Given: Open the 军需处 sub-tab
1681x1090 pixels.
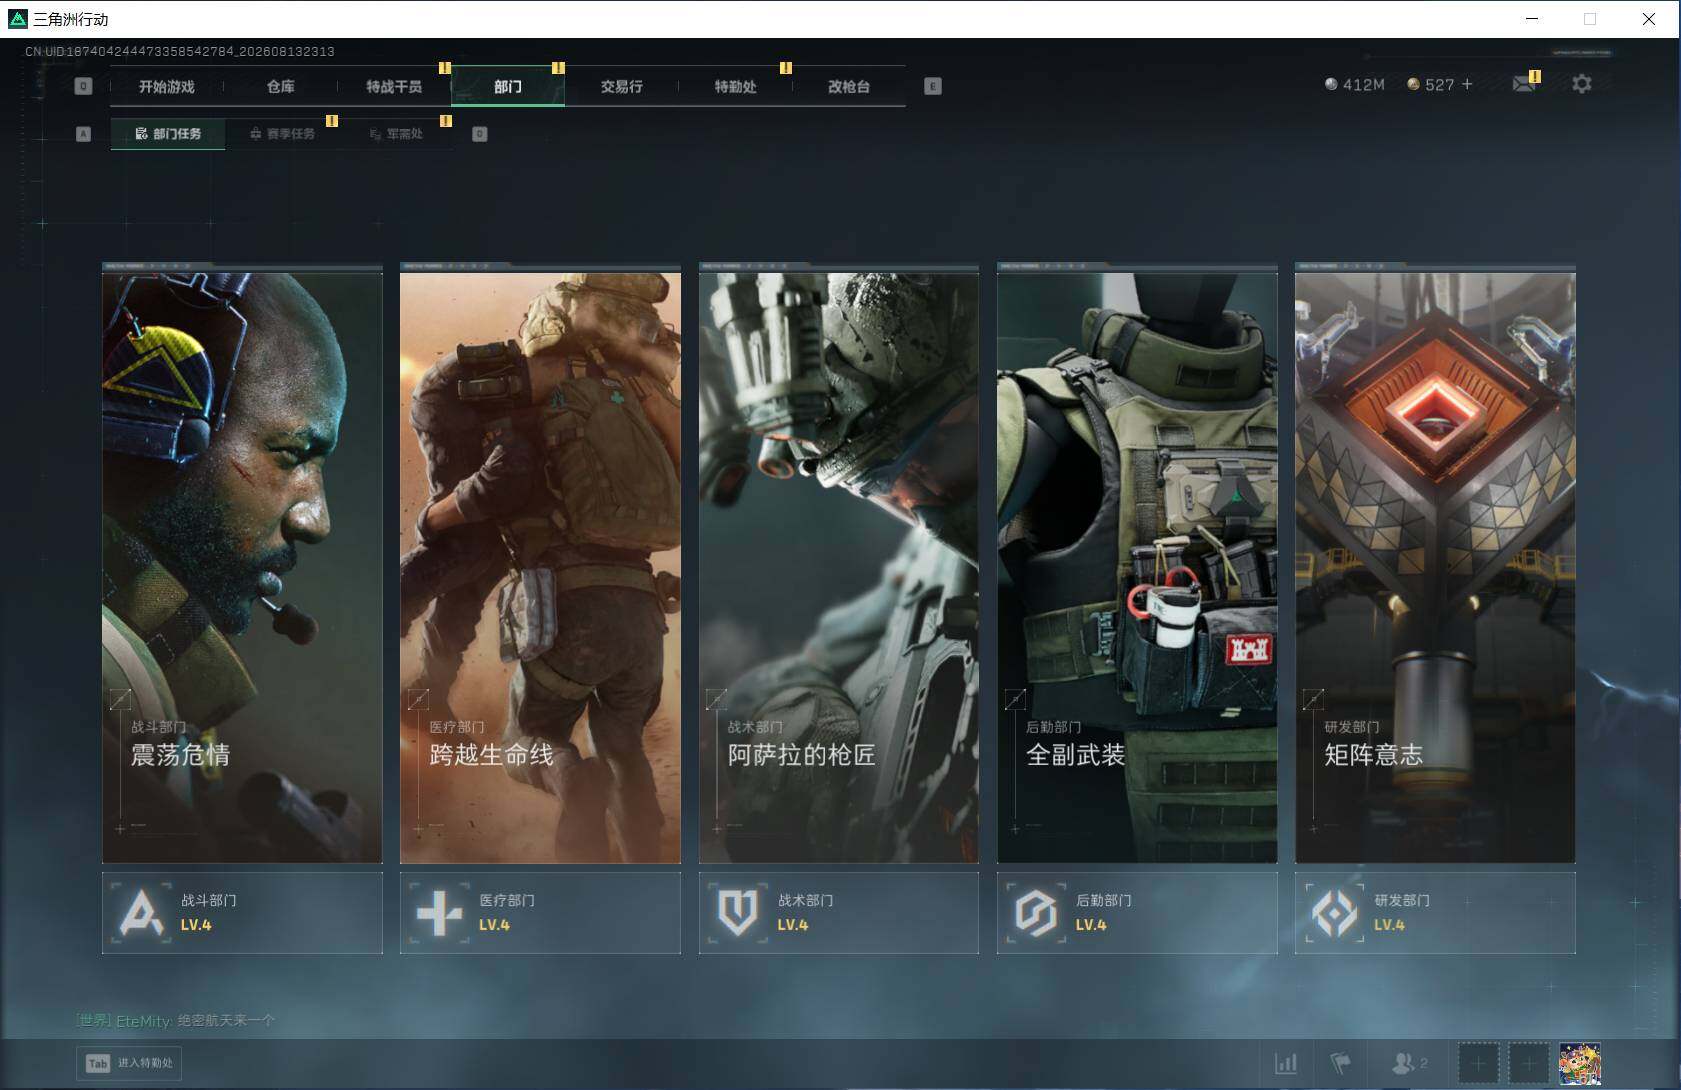Looking at the screenshot, I should pos(396,134).
